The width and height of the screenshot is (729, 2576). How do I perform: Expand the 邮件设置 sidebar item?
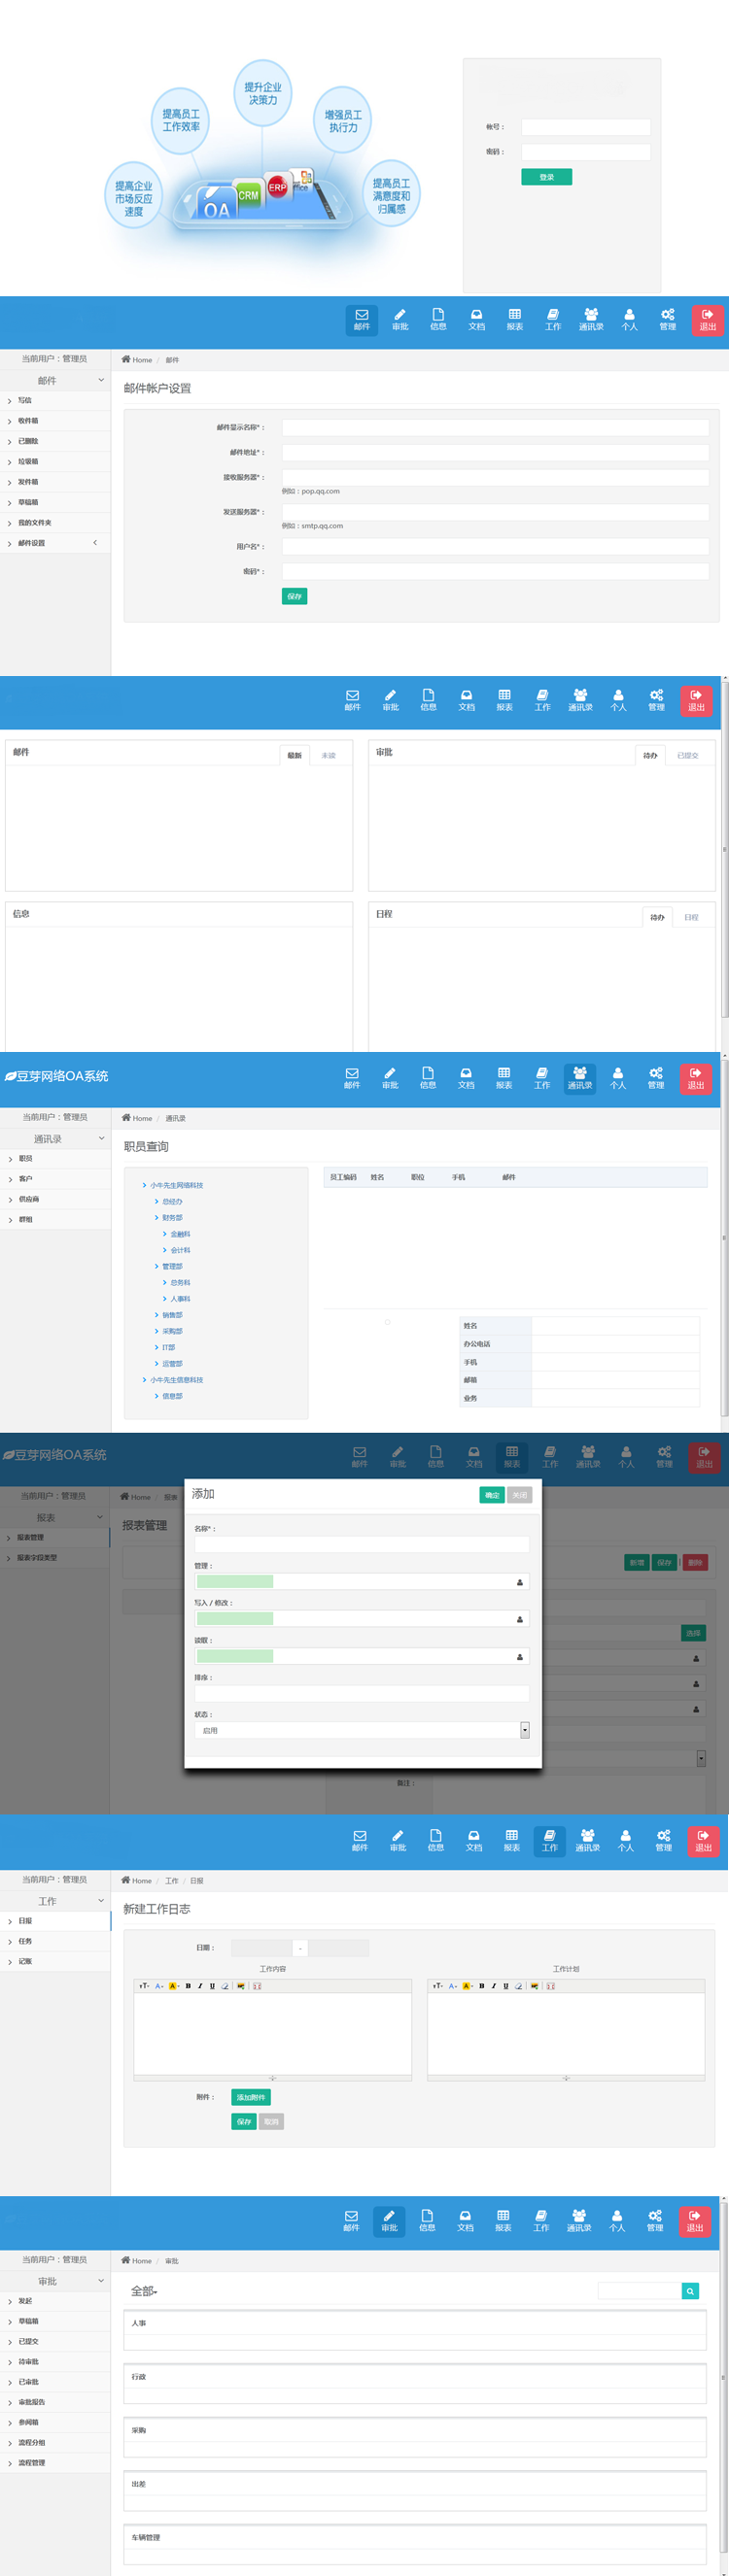(x=55, y=543)
